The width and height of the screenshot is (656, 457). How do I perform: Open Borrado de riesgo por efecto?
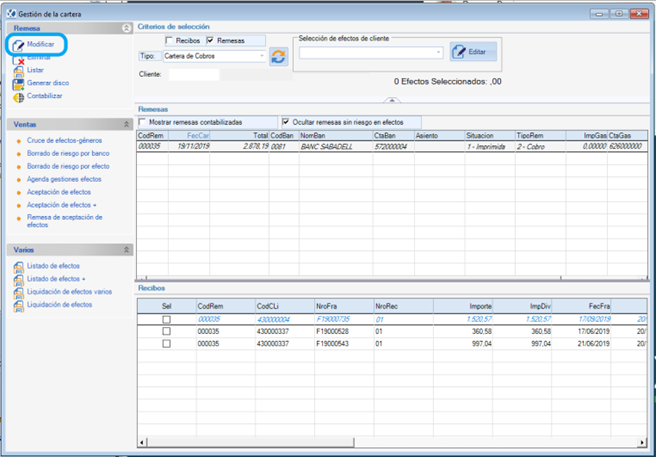pos(68,167)
